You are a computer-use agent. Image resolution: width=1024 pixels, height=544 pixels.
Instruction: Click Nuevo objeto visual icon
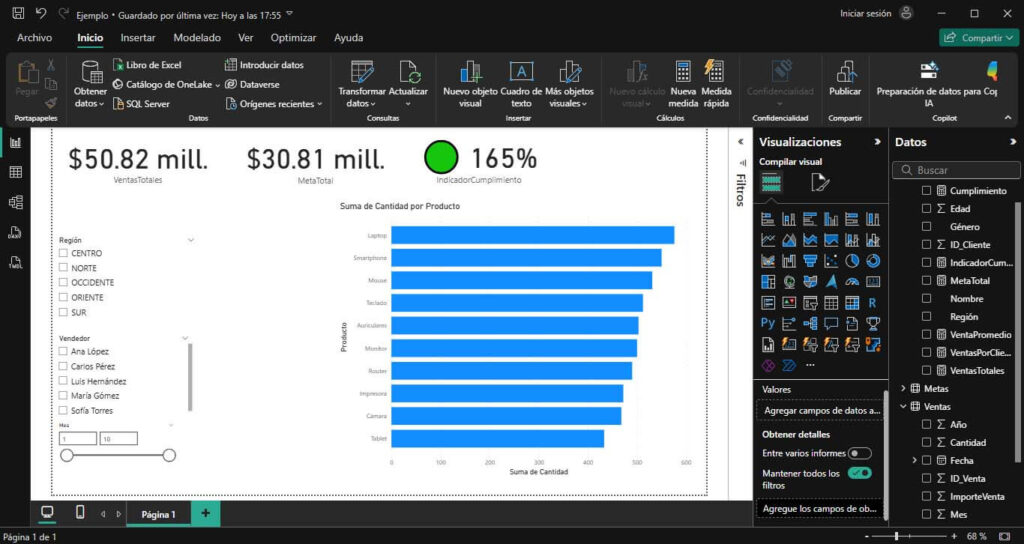(470, 73)
